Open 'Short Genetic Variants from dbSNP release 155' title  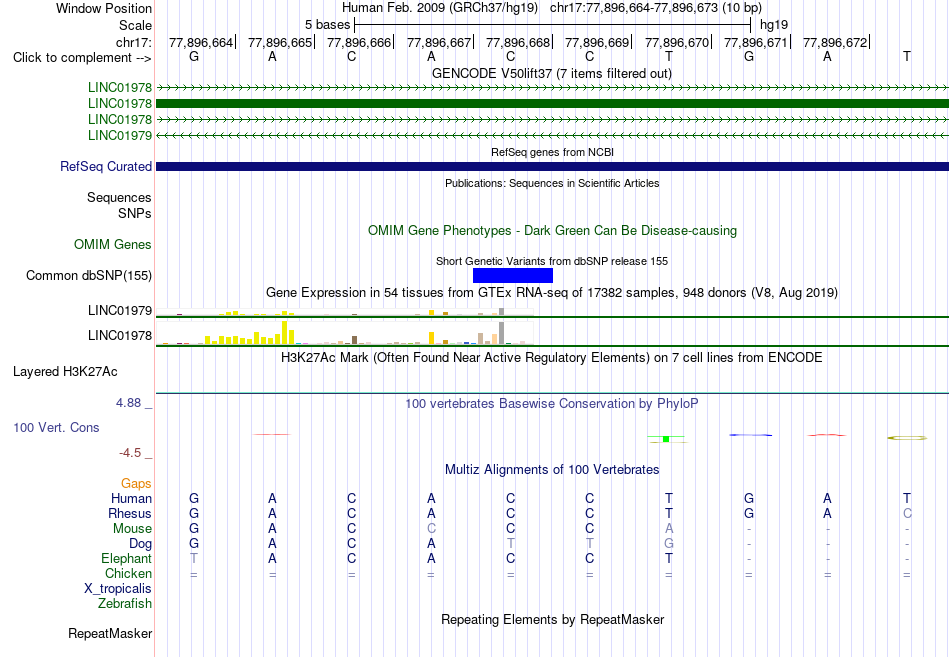552,261
